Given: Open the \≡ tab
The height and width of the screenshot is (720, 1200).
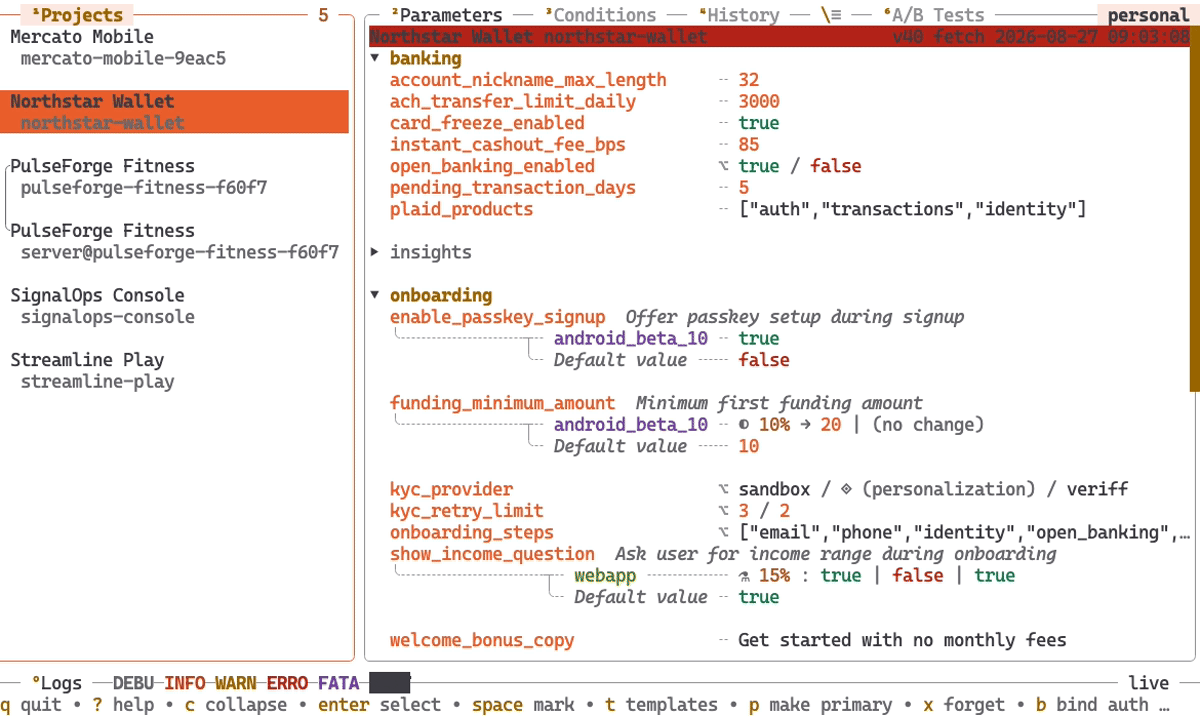Looking at the screenshot, I should 831,15.
